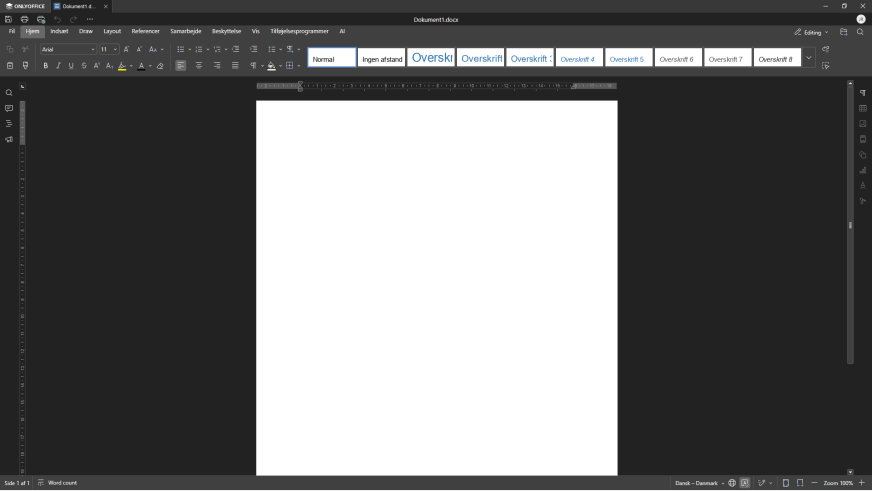The image size is (872, 491).
Task: Open the left sidebar Comments panel
Action: click(x=9, y=108)
